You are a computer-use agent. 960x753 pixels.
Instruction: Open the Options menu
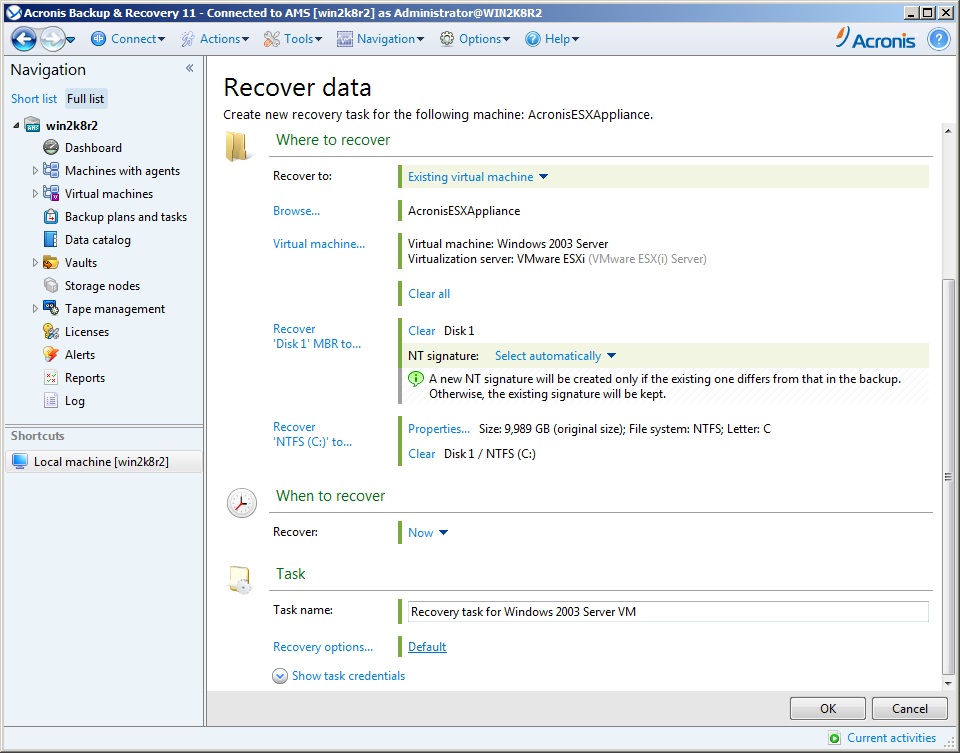pyautogui.click(x=484, y=39)
